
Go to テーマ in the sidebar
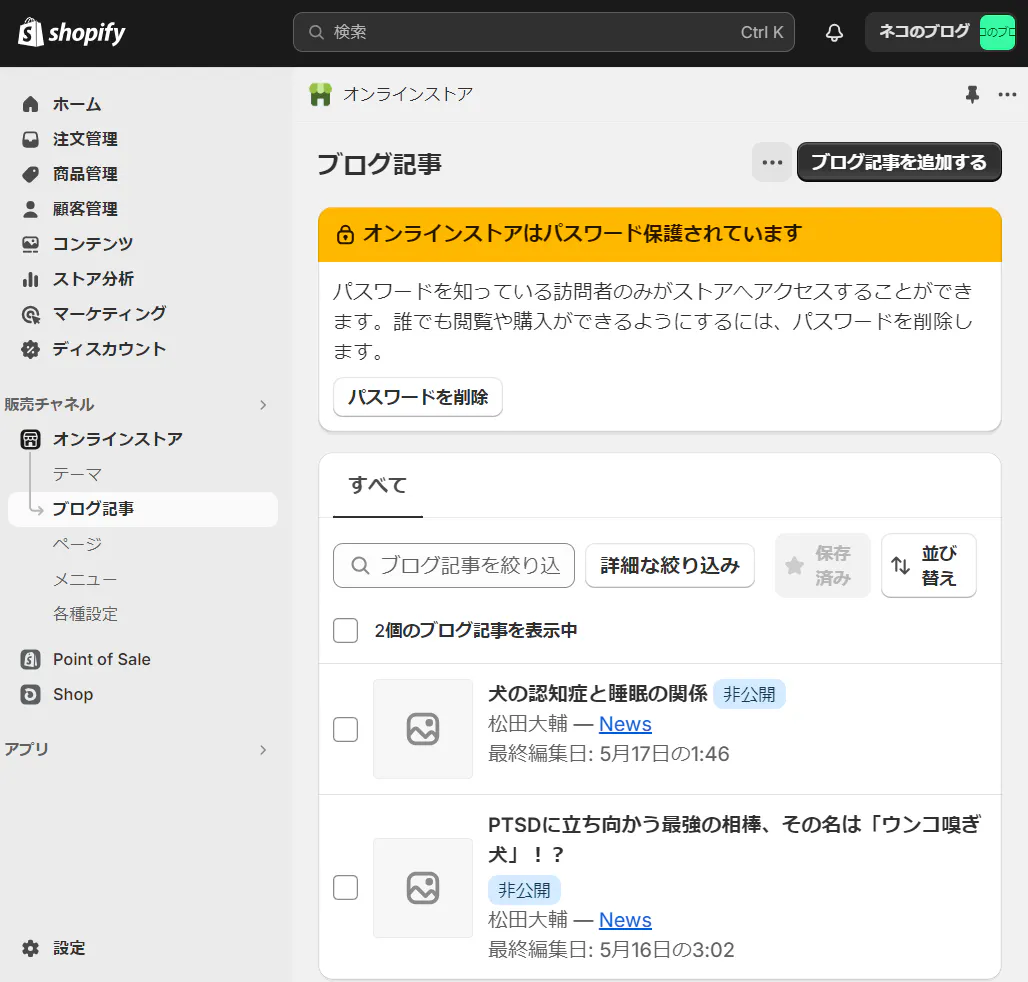coord(77,474)
